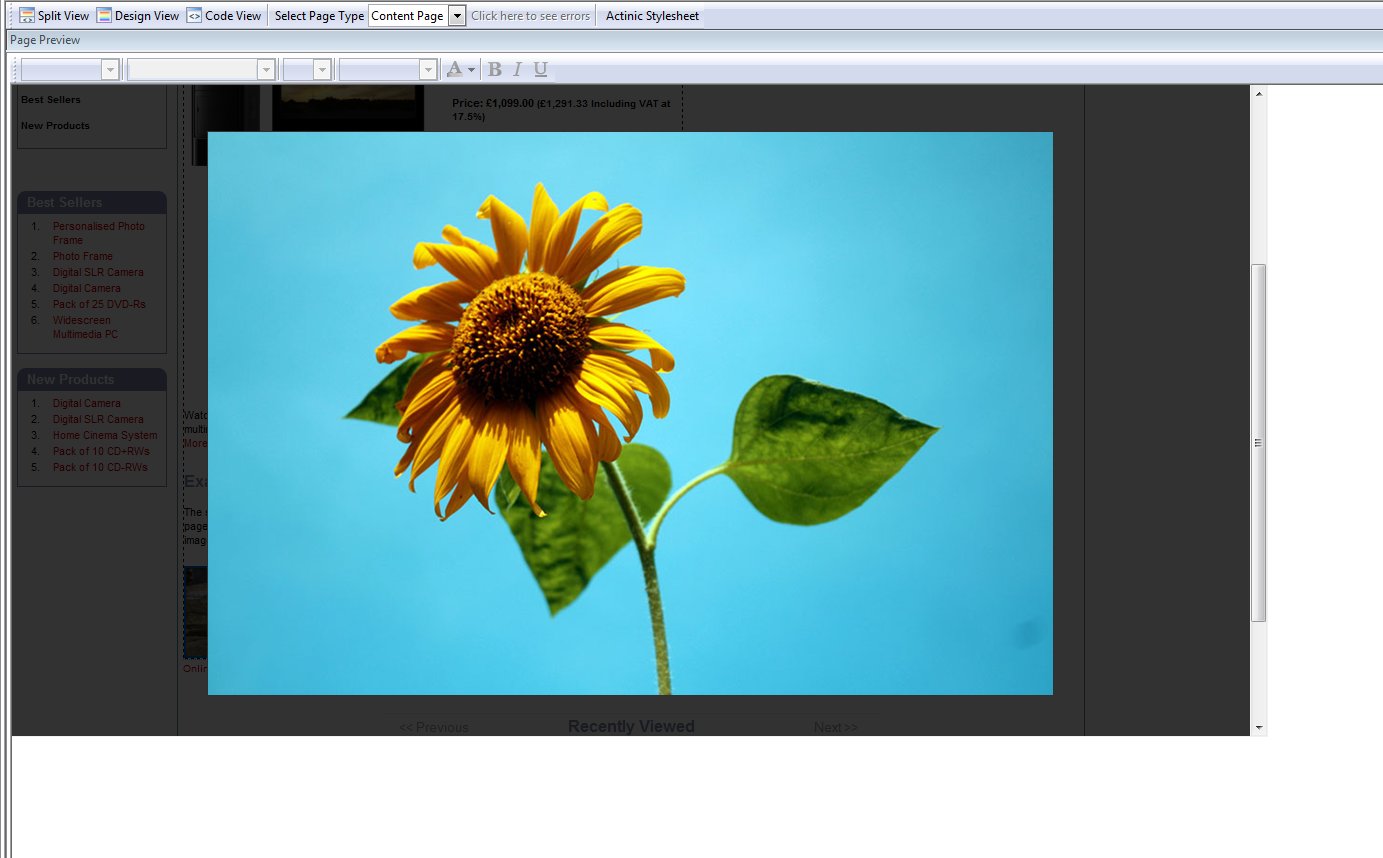The image size is (1383, 858).
Task: Toggle underline formatting
Action: [540, 69]
